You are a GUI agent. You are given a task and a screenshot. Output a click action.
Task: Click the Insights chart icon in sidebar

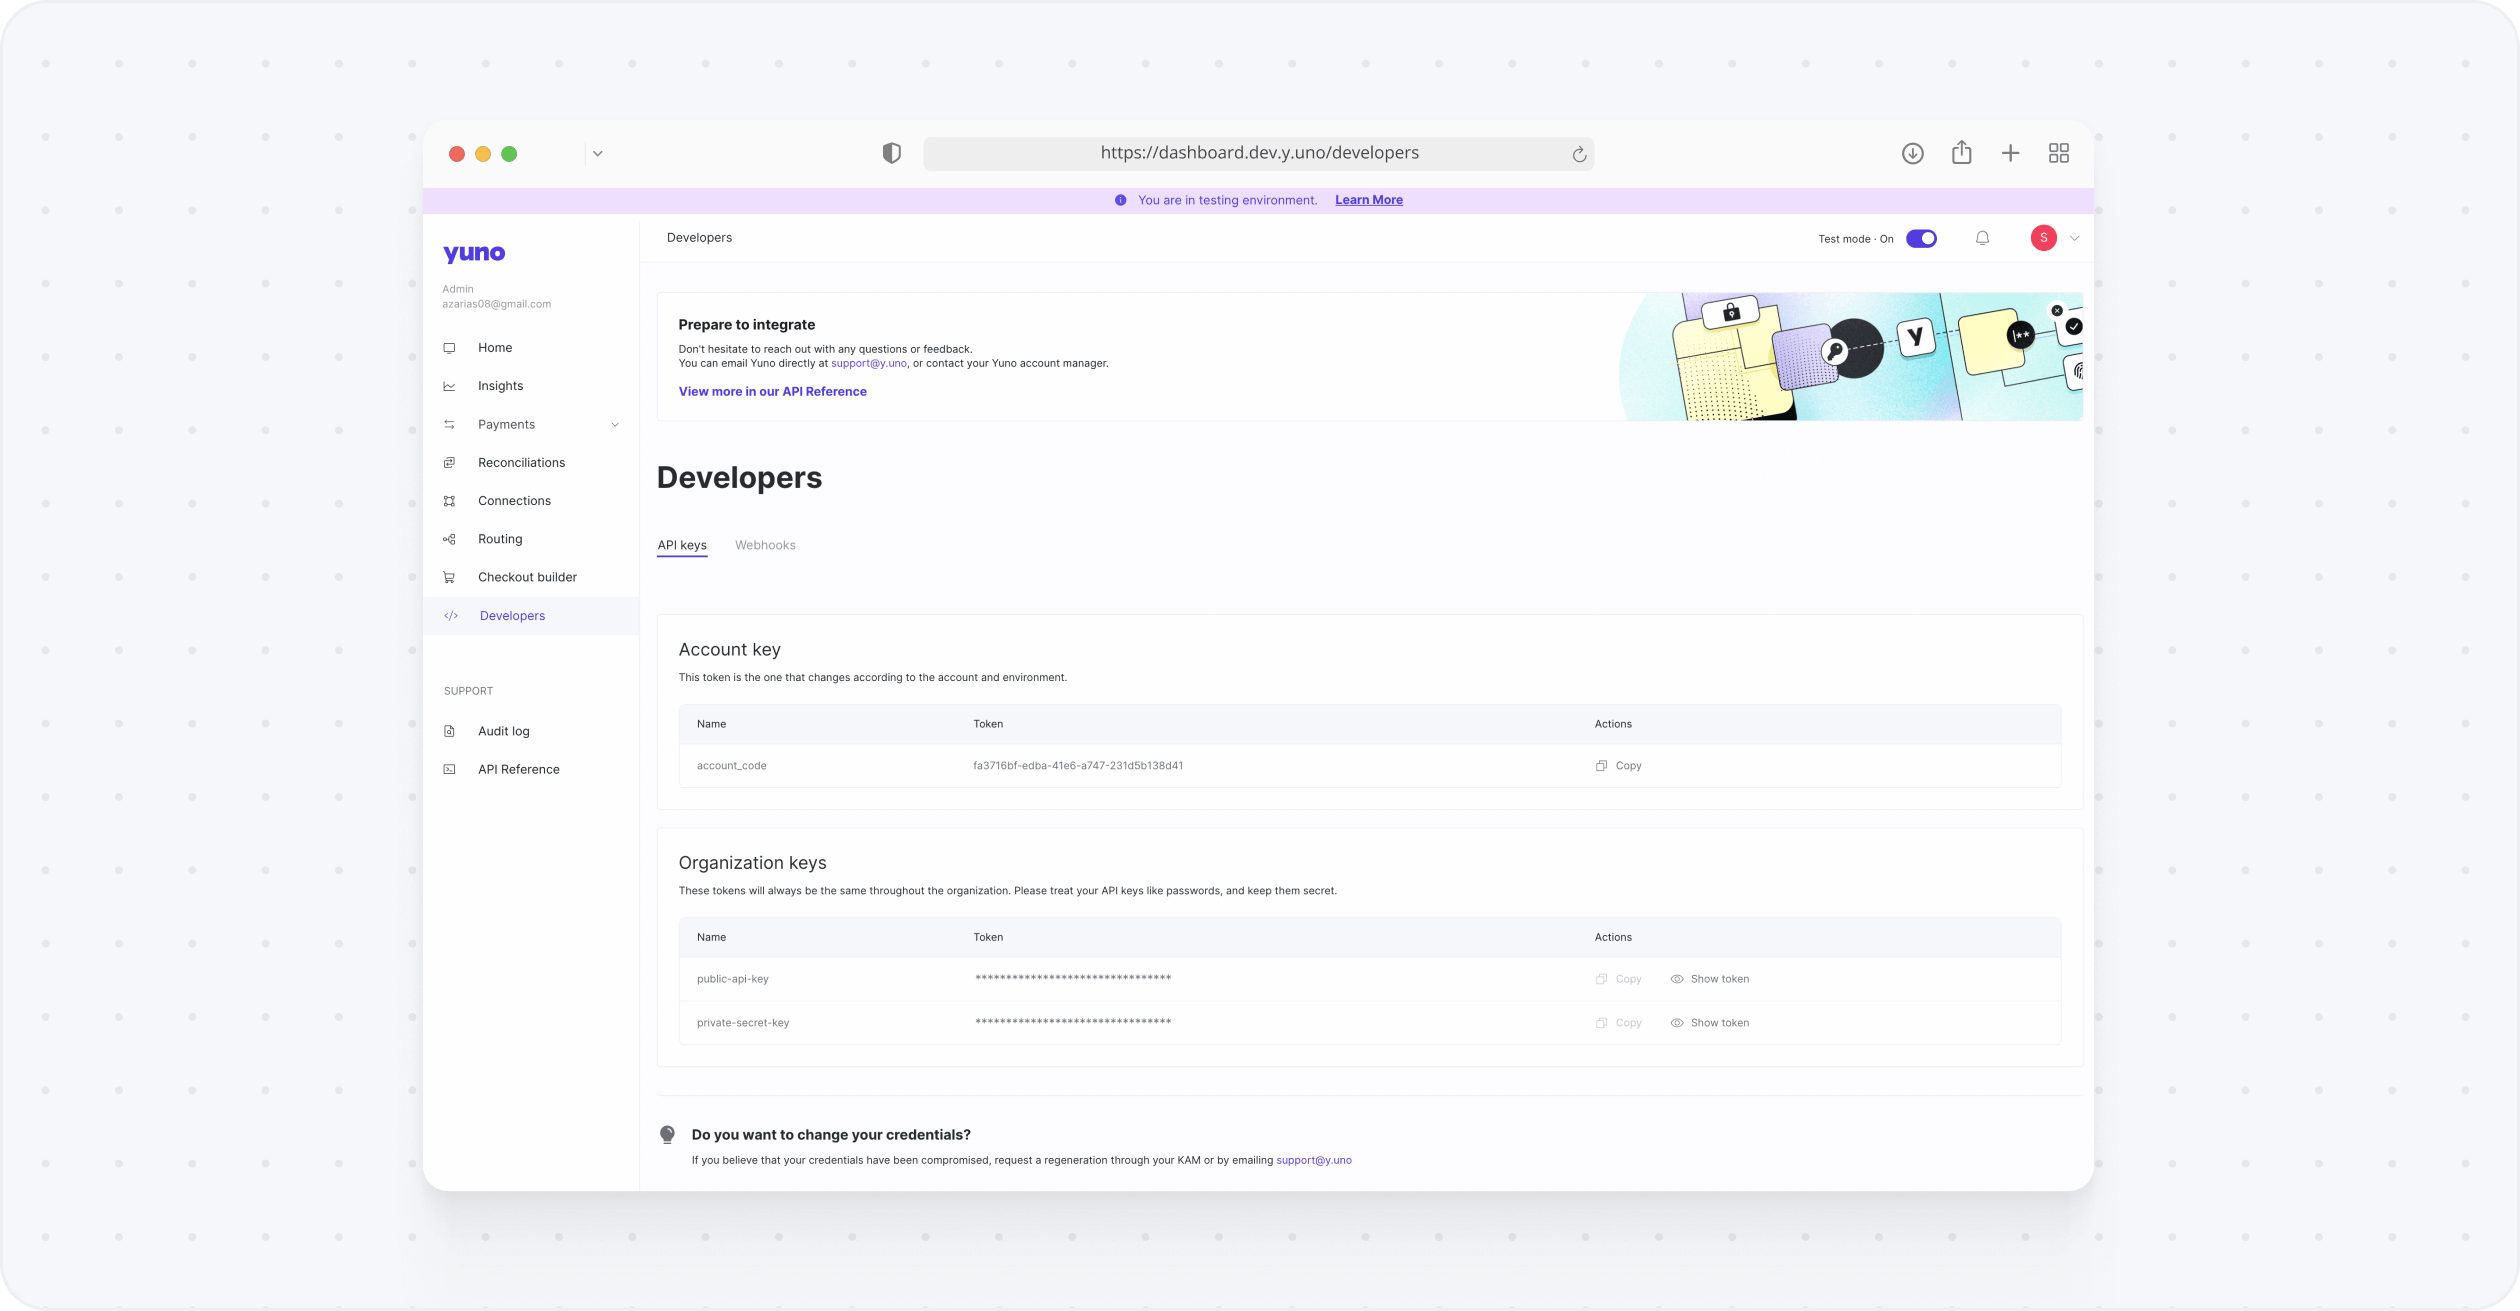click(x=450, y=386)
